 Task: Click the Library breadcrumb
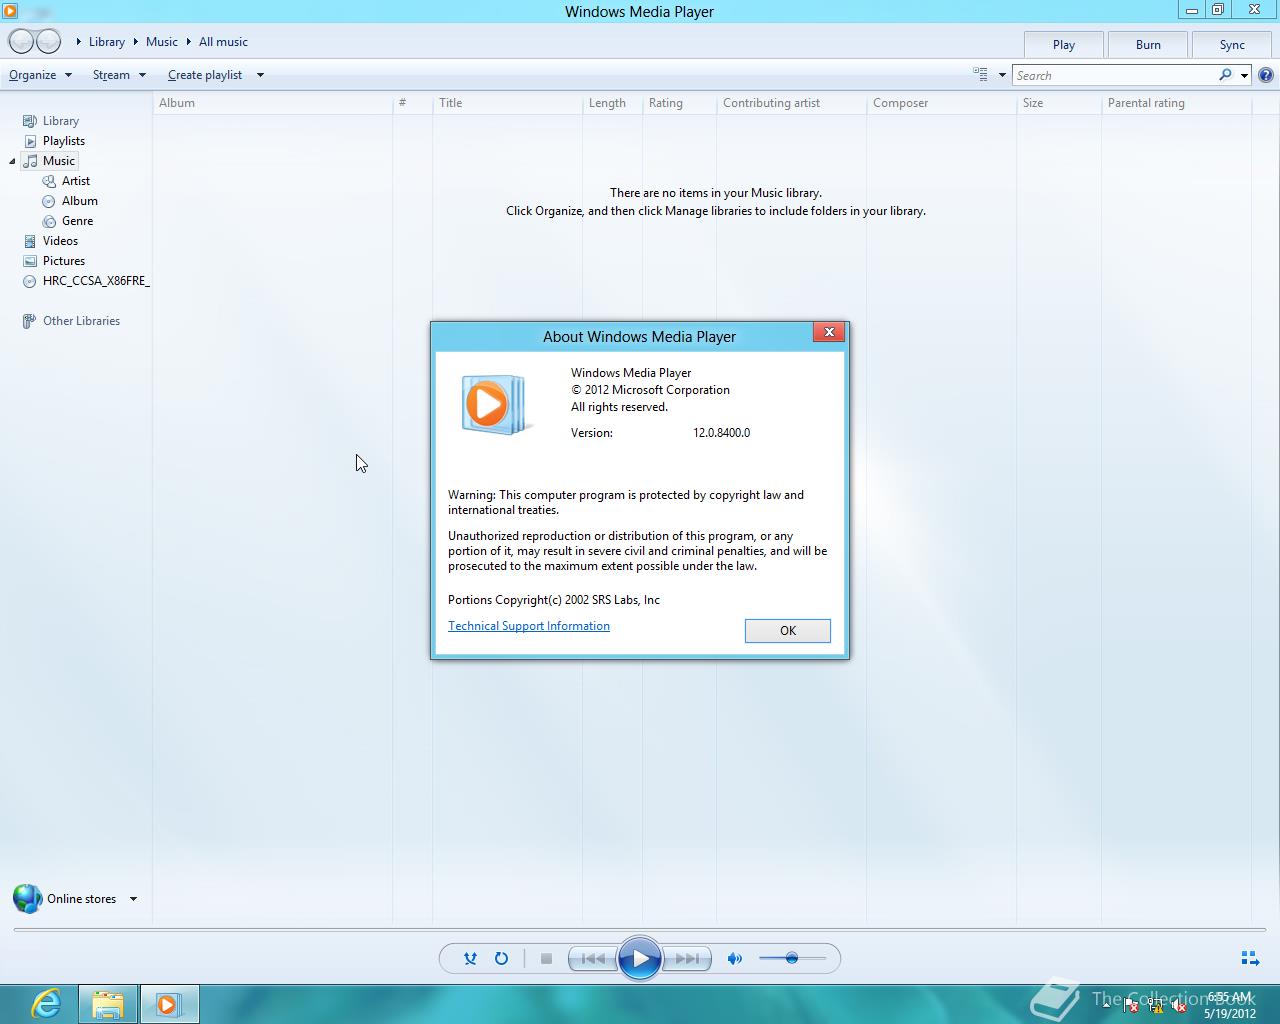[107, 42]
